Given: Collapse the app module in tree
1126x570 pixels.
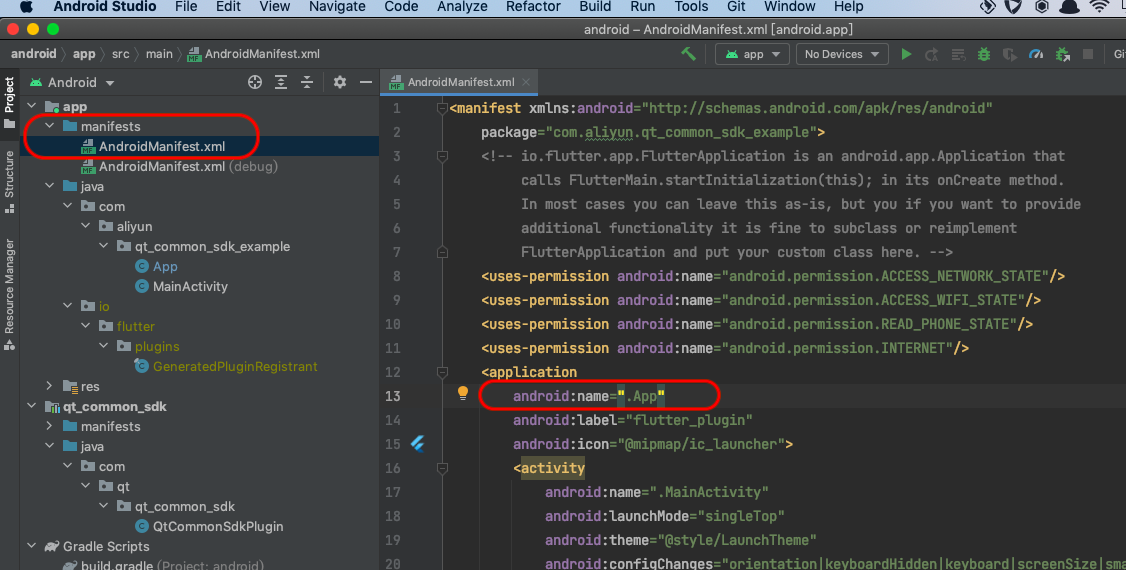Looking at the screenshot, I should pyautogui.click(x=32, y=106).
